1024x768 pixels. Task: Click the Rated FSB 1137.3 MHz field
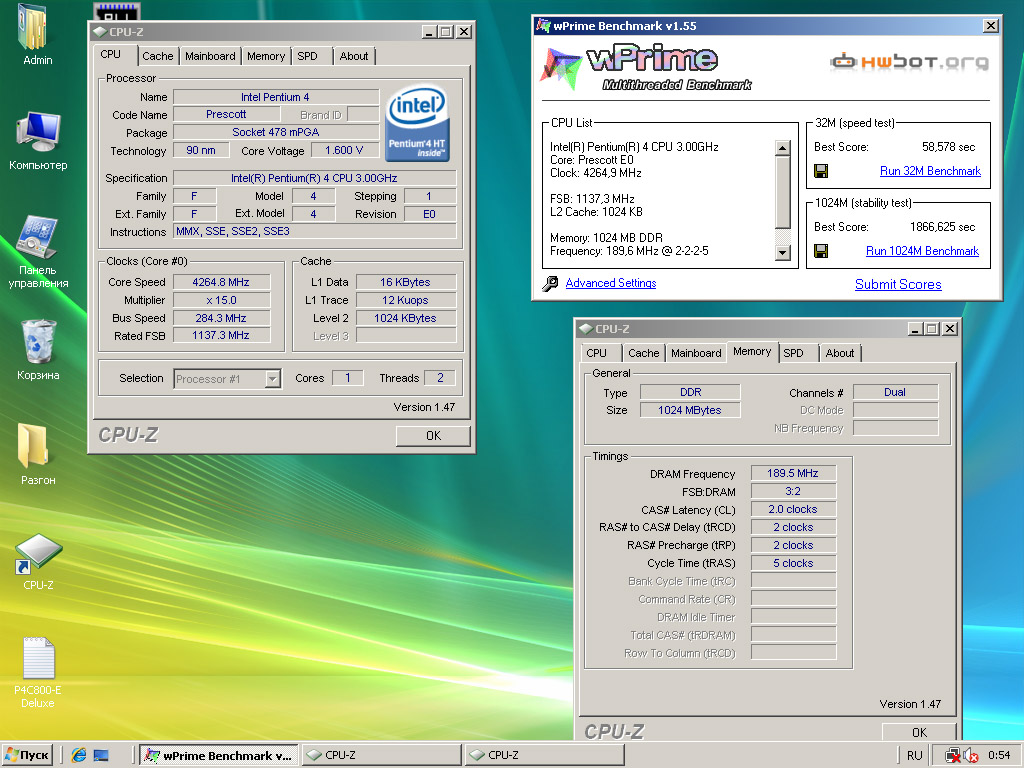(221, 336)
